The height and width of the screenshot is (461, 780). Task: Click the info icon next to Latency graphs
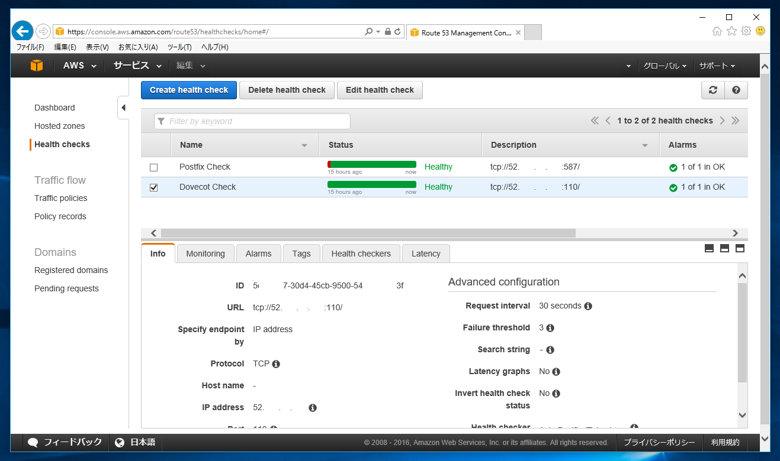coord(556,371)
